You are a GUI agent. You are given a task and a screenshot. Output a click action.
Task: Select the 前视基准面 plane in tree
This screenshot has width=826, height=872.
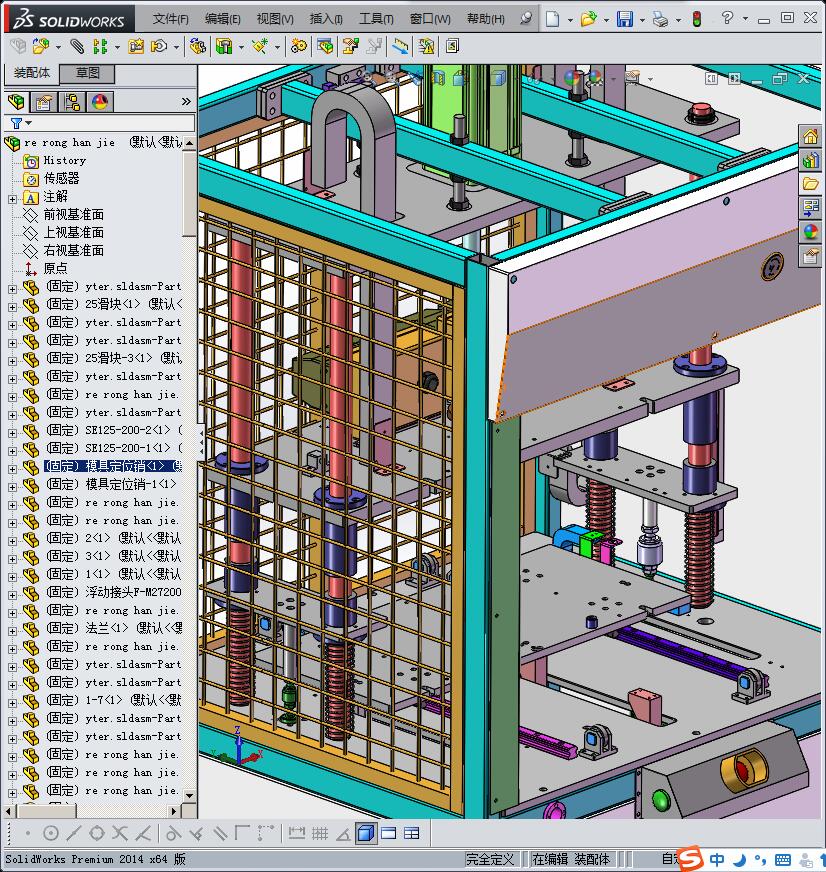[x=73, y=215]
